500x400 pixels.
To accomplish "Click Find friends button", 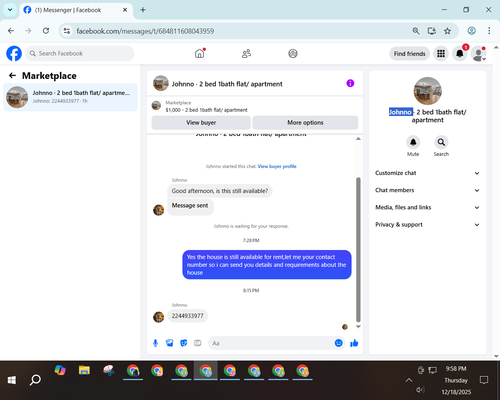I will [x=409, y=54].
